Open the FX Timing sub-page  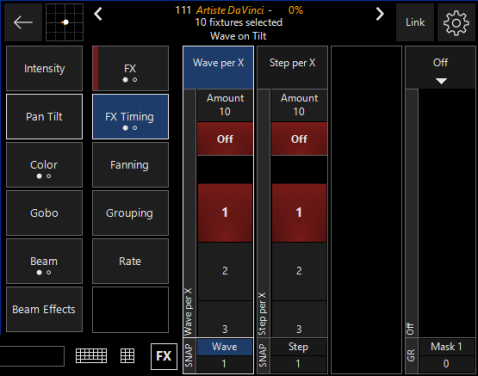click(130, 117)
